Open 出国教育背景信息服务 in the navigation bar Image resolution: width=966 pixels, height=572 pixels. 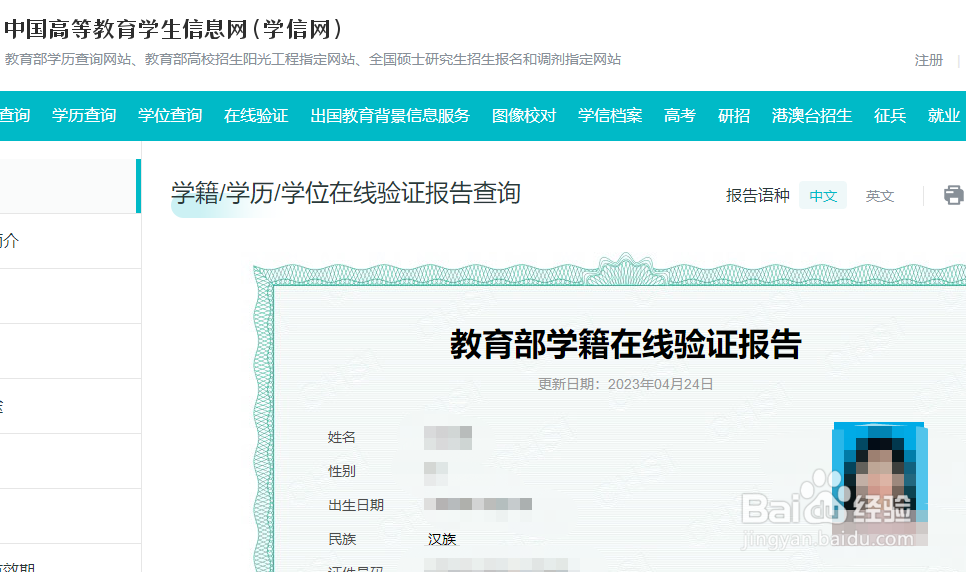(x=390, y=115)
